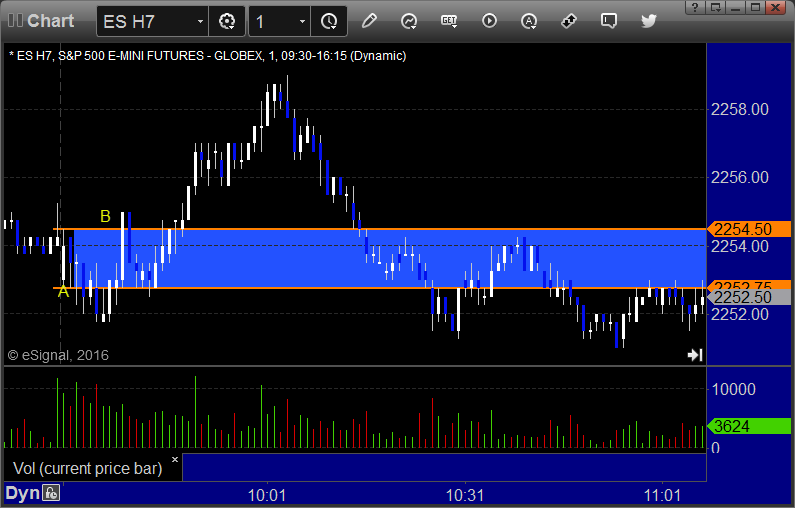795x508 pixels.
Task: Close the chart window
Action: click(x=776, y=7)
